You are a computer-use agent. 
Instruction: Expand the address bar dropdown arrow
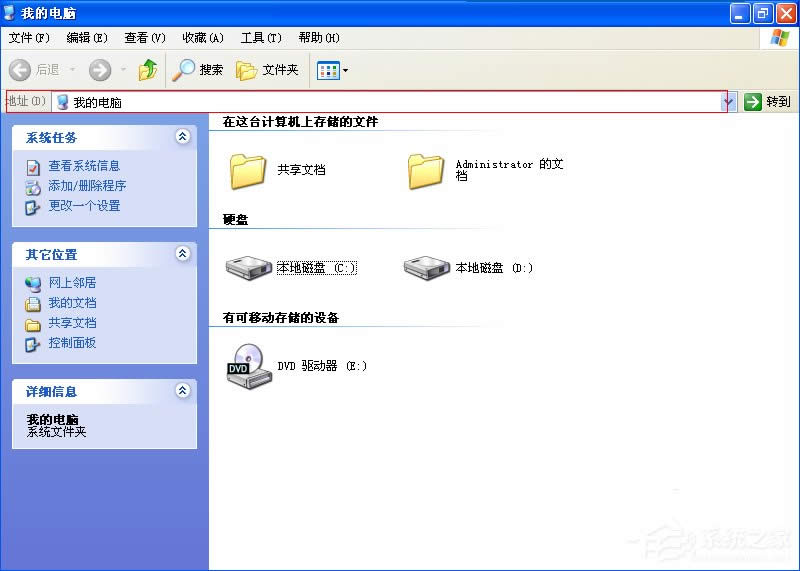tap(729, 102)
